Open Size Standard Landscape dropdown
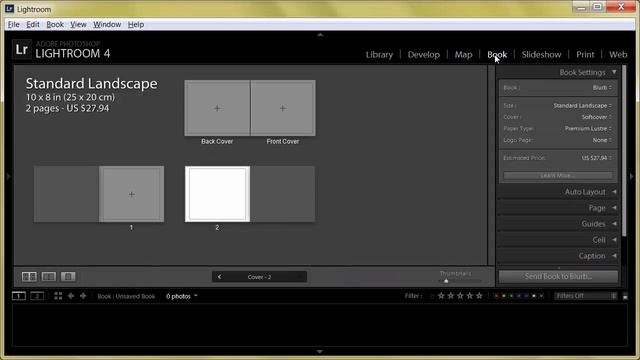The width and height of the screenshot is (640, 360). [582, 106]
